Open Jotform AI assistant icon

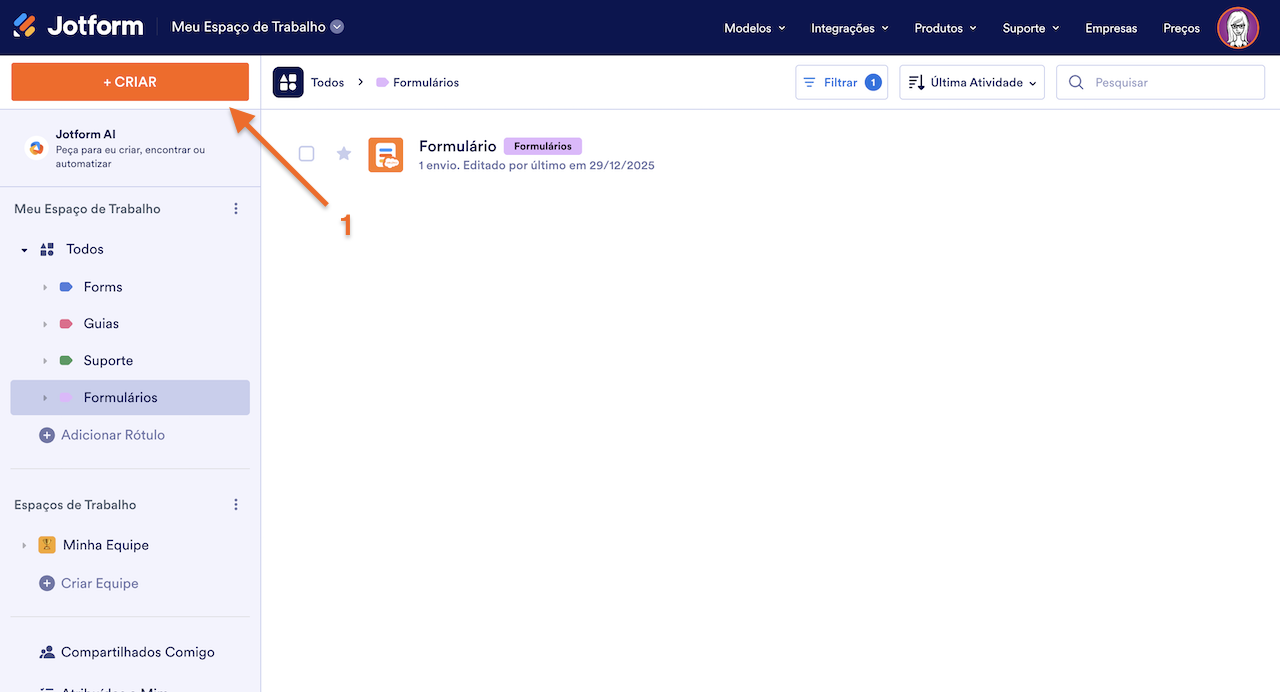(x=37, y=148)
